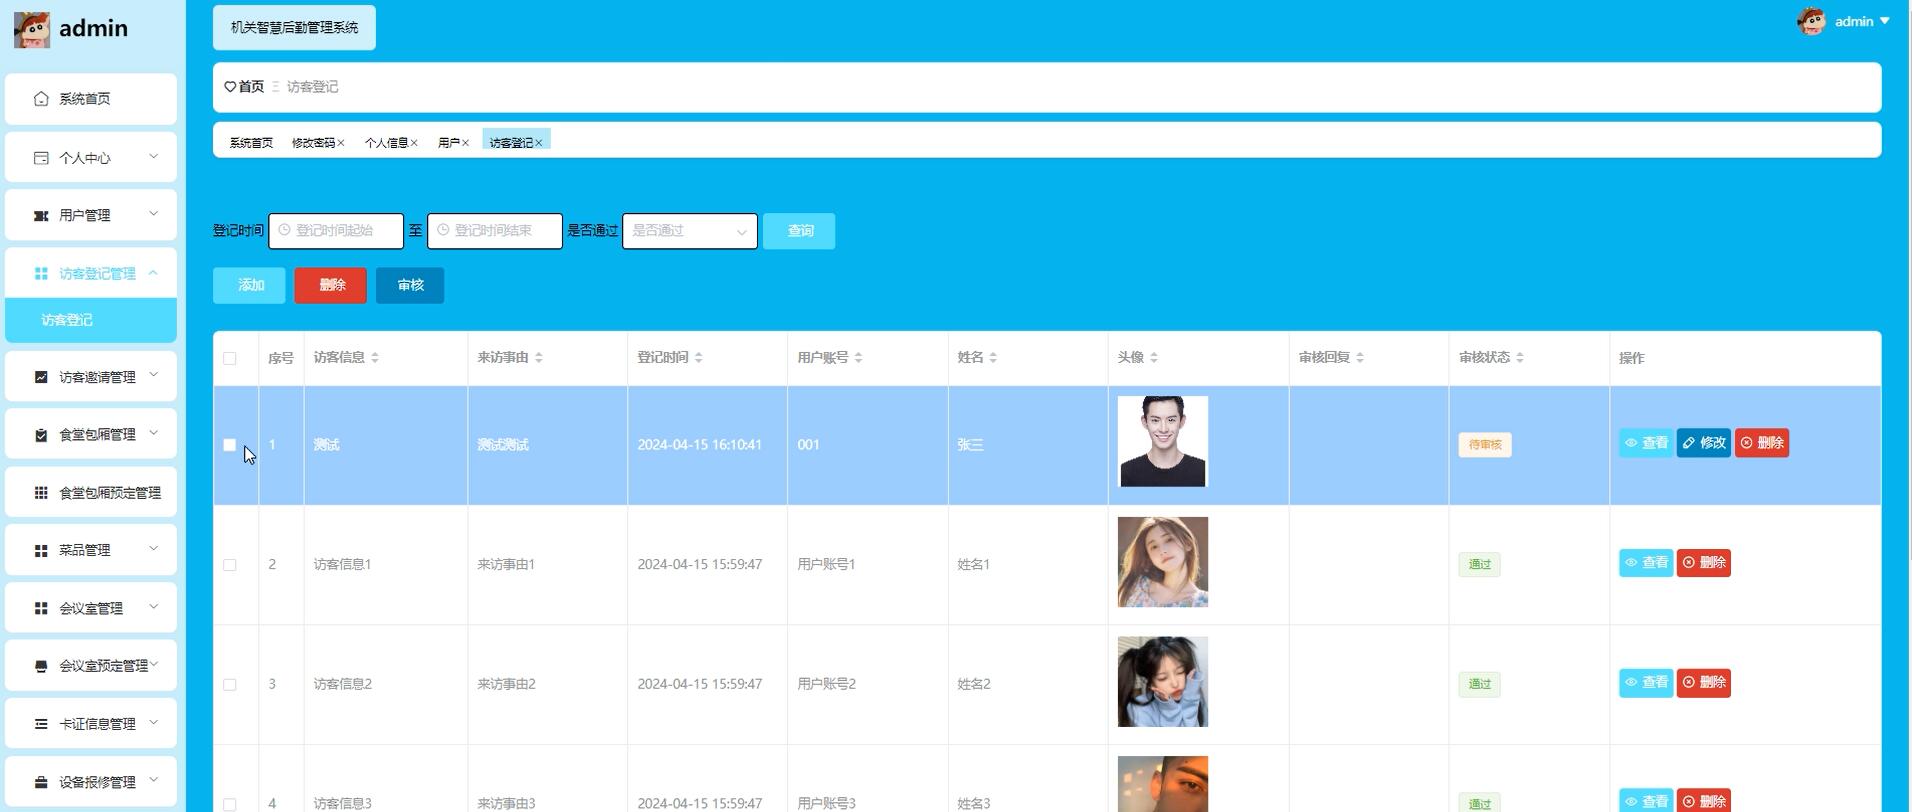Click the 访客登记管理 grid icon

pos(41,273)
